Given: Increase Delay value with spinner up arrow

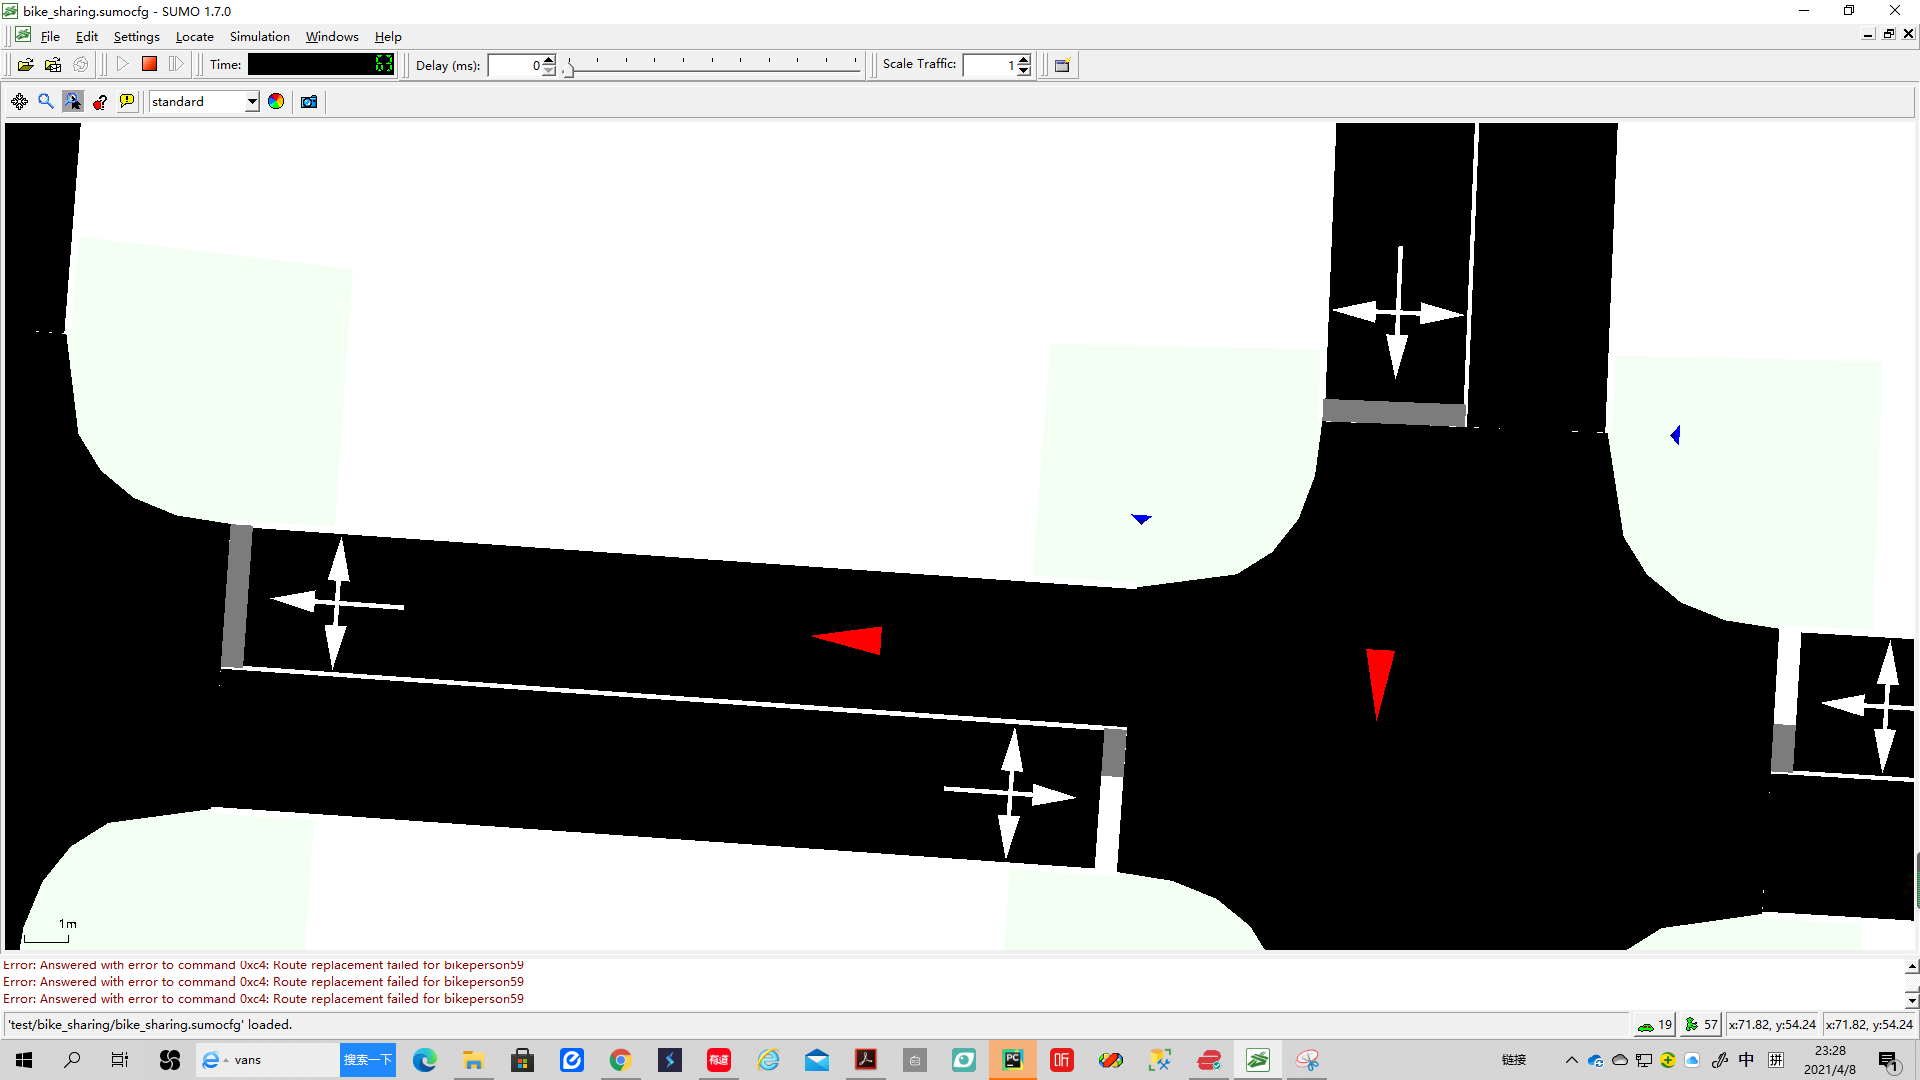Looking at the screenshot, I should [549, 59].
